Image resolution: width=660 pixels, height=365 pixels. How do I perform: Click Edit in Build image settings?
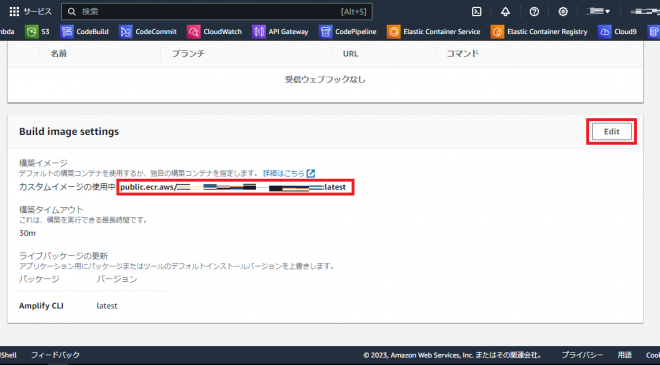coord(612,131)
